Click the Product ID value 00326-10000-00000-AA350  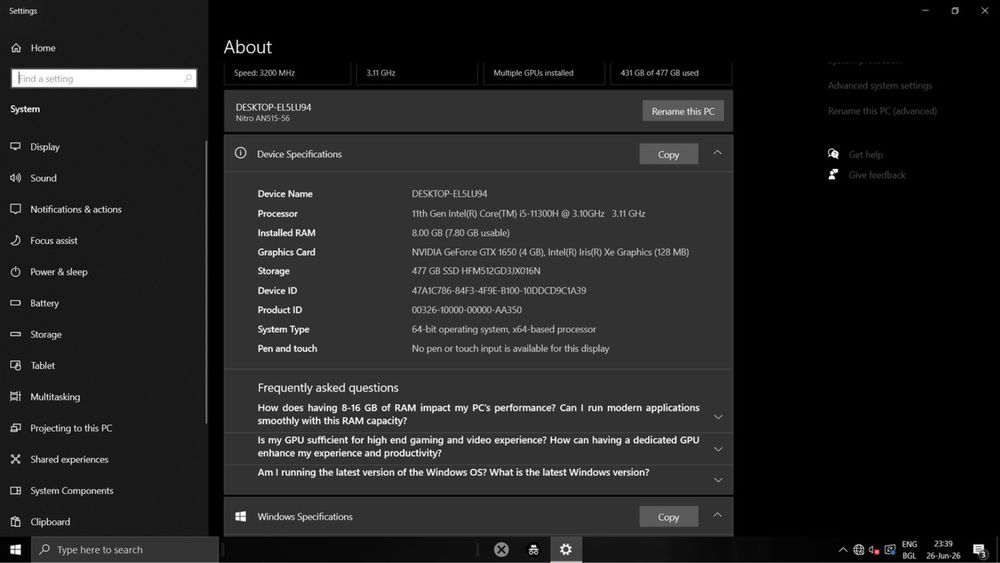pyautogui.click(x=466, y=310)
